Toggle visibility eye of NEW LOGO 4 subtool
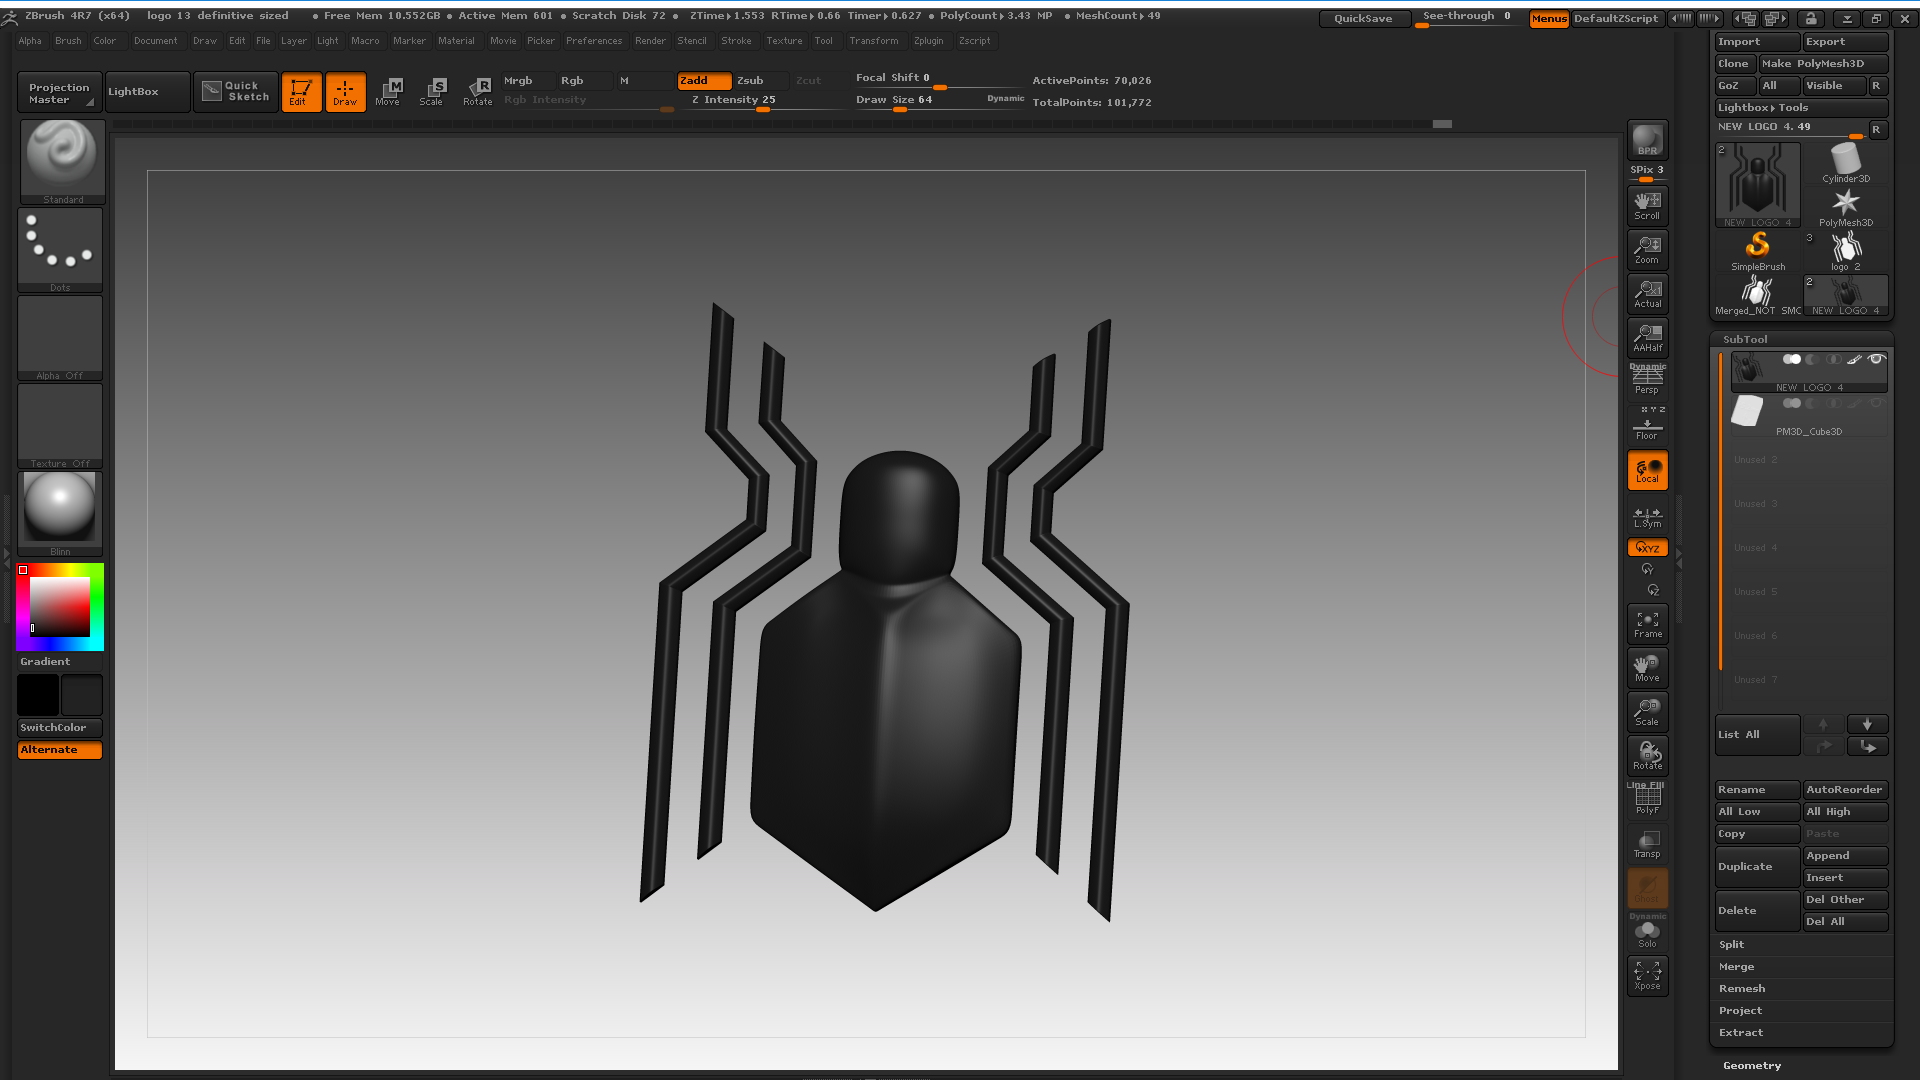1920x1080 pixels. click(x=1876, y=359)
